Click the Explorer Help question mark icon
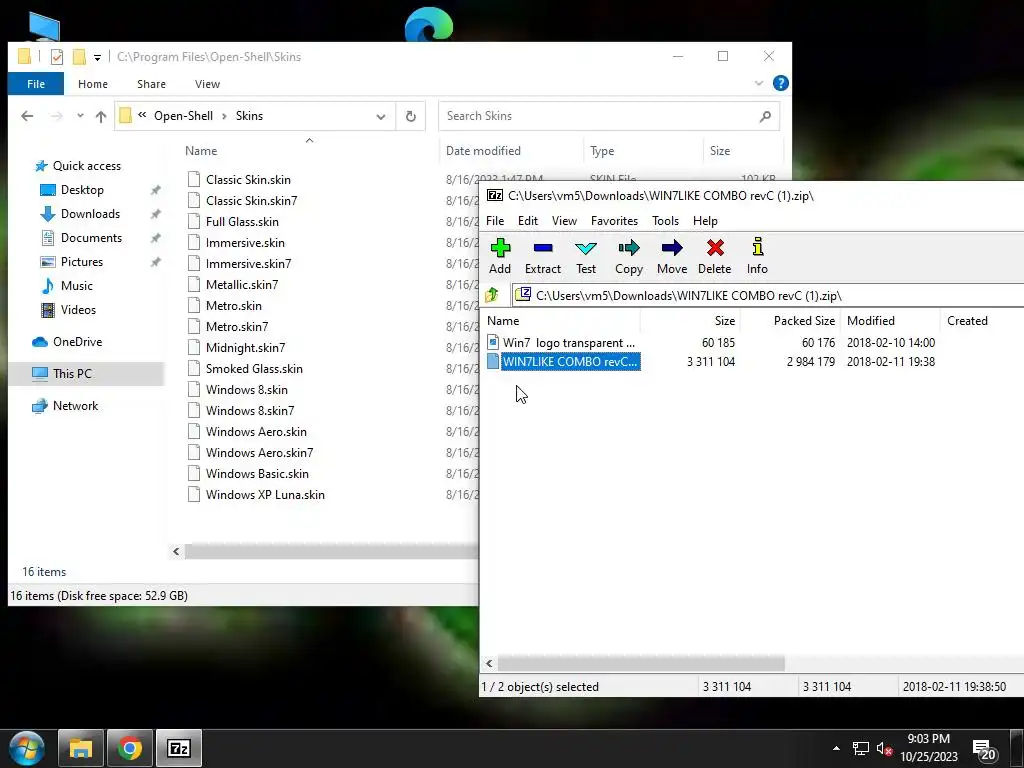 tap(780, 83)
